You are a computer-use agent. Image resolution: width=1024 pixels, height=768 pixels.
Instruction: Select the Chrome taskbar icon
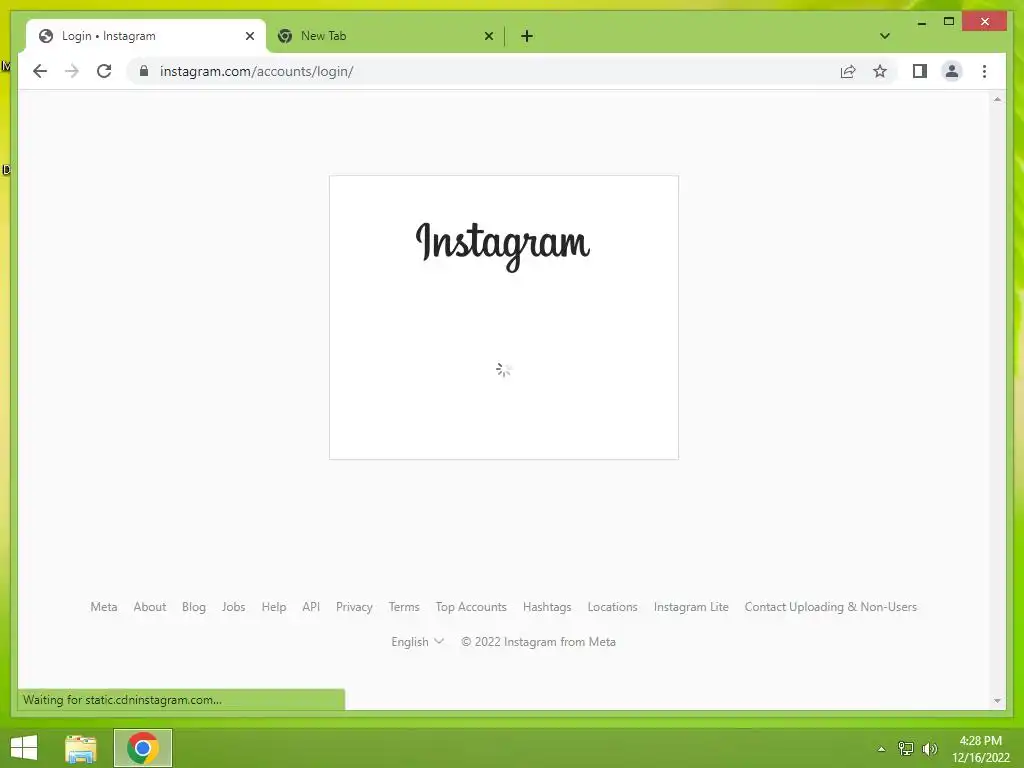143,748
